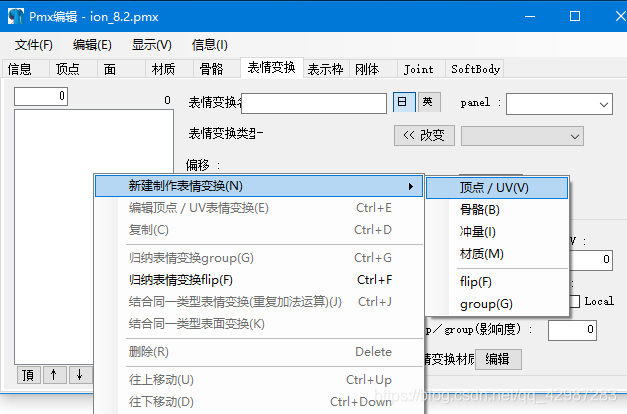This screenshot has width=627, height=414.
Task: Open the 编辑(E) menu
Action: (92, 45)
